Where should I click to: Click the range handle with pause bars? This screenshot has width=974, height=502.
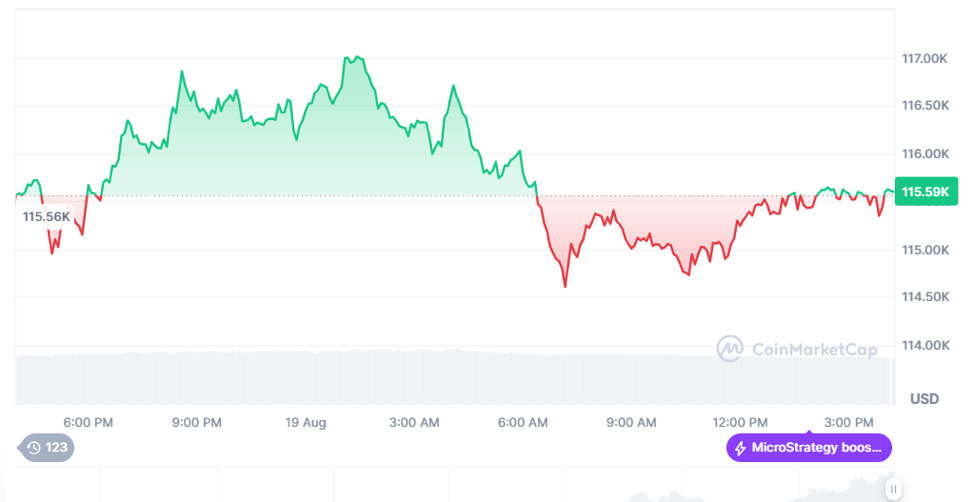pos(894,489)
